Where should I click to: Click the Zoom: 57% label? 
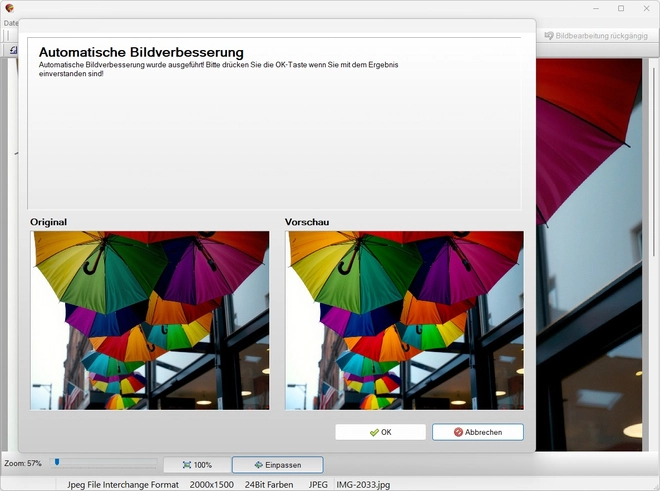coord(23,463)
